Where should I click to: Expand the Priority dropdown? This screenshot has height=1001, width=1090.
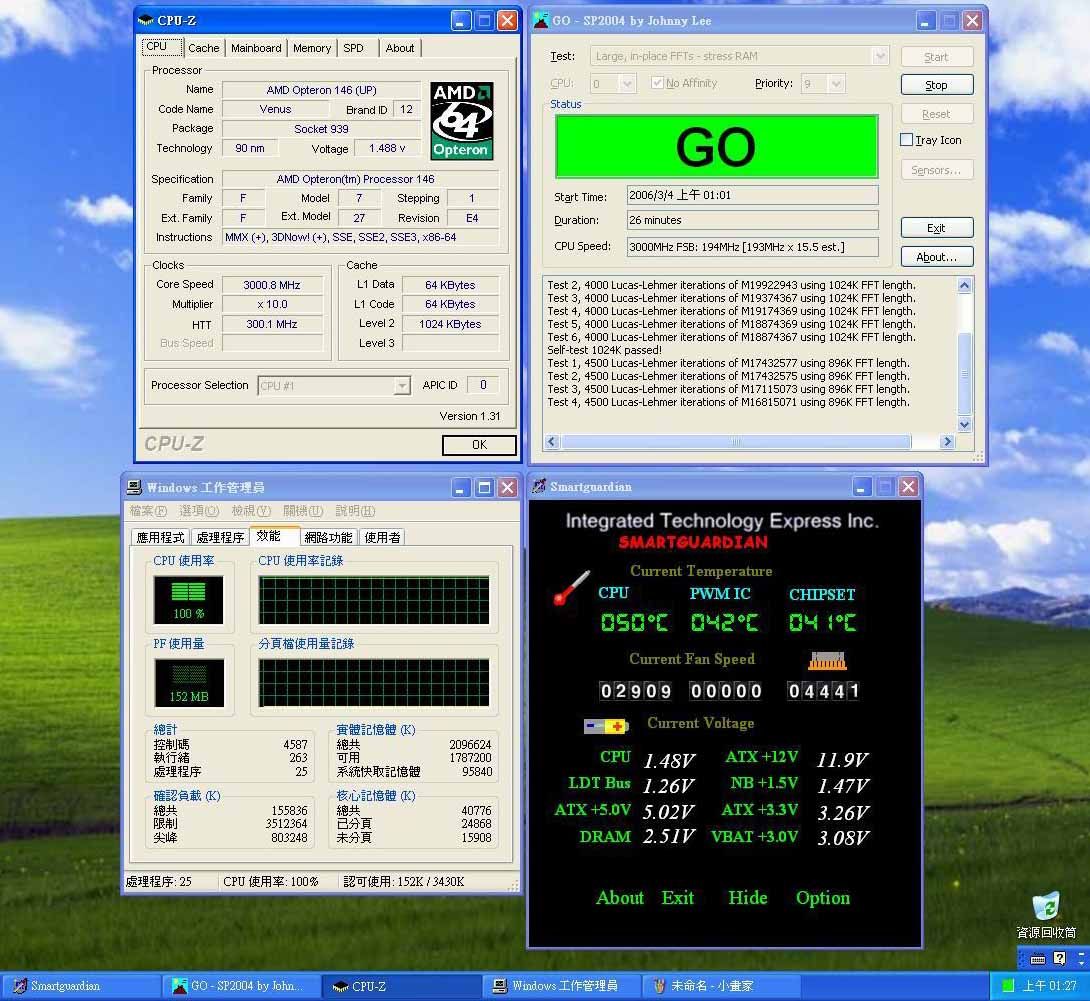(836, 84)
